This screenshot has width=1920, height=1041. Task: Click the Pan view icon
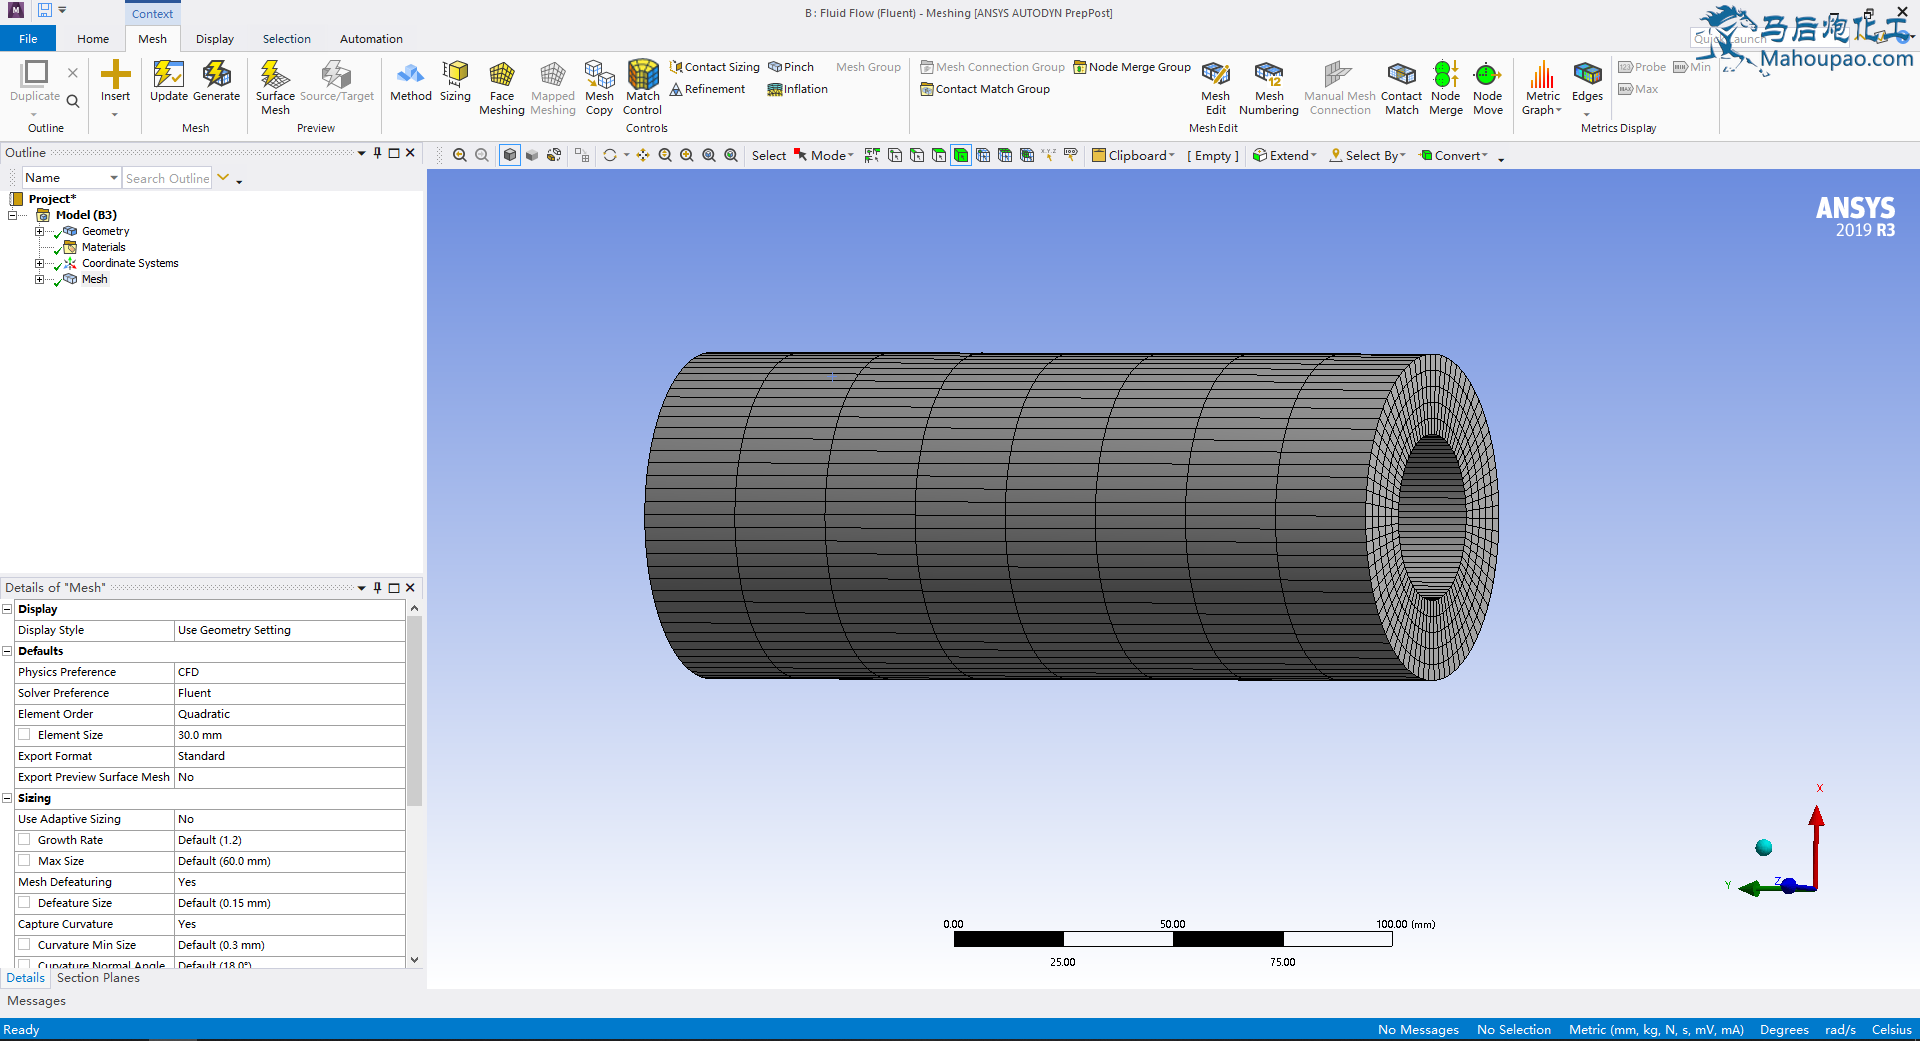(643, 155)
